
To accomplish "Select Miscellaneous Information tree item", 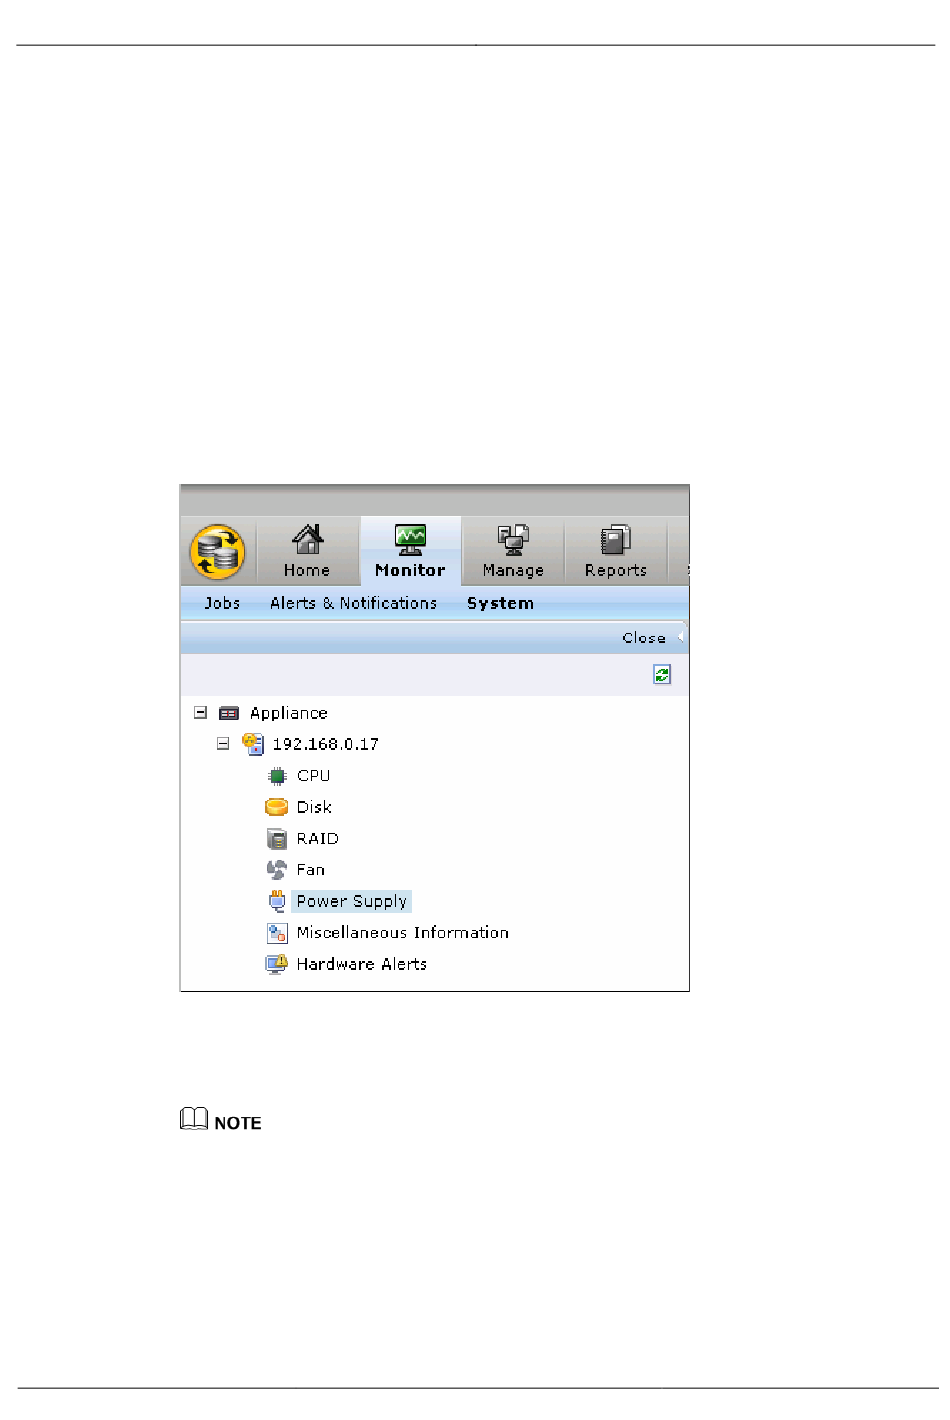I will pyautogui.click(x=403, y=933).
